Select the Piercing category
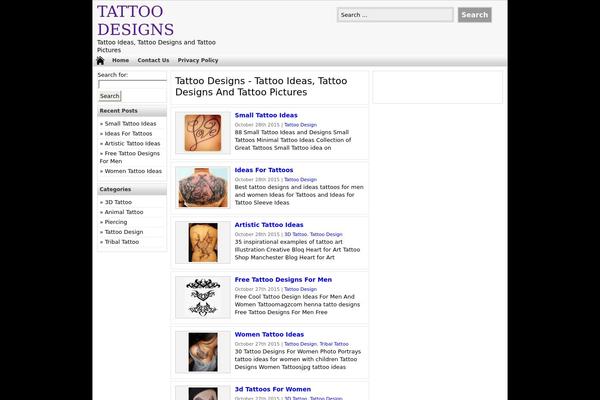This screenshot has width=600, height=400. coord(116,222)
